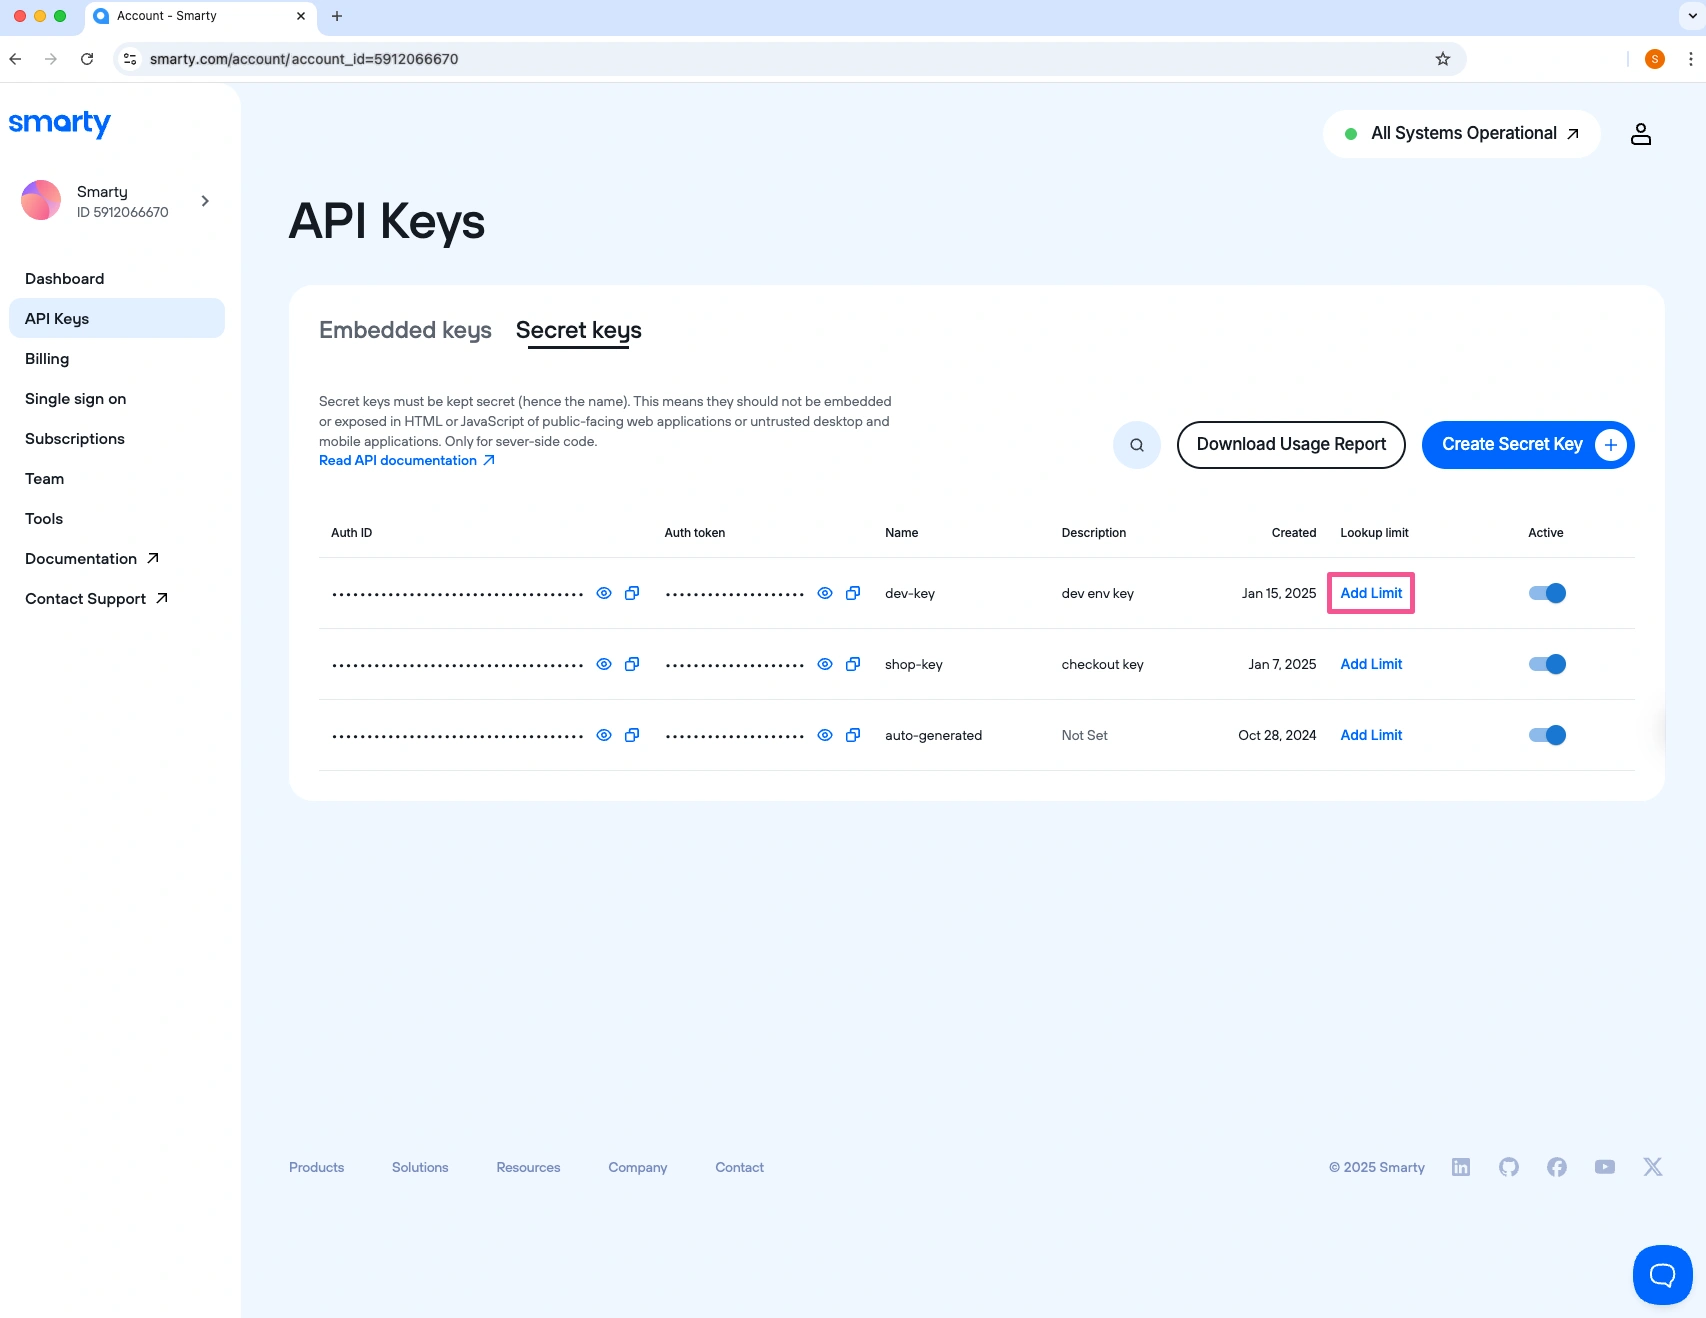
Task: Switch to the Embedded keys tab
Action: pos(405,330)
